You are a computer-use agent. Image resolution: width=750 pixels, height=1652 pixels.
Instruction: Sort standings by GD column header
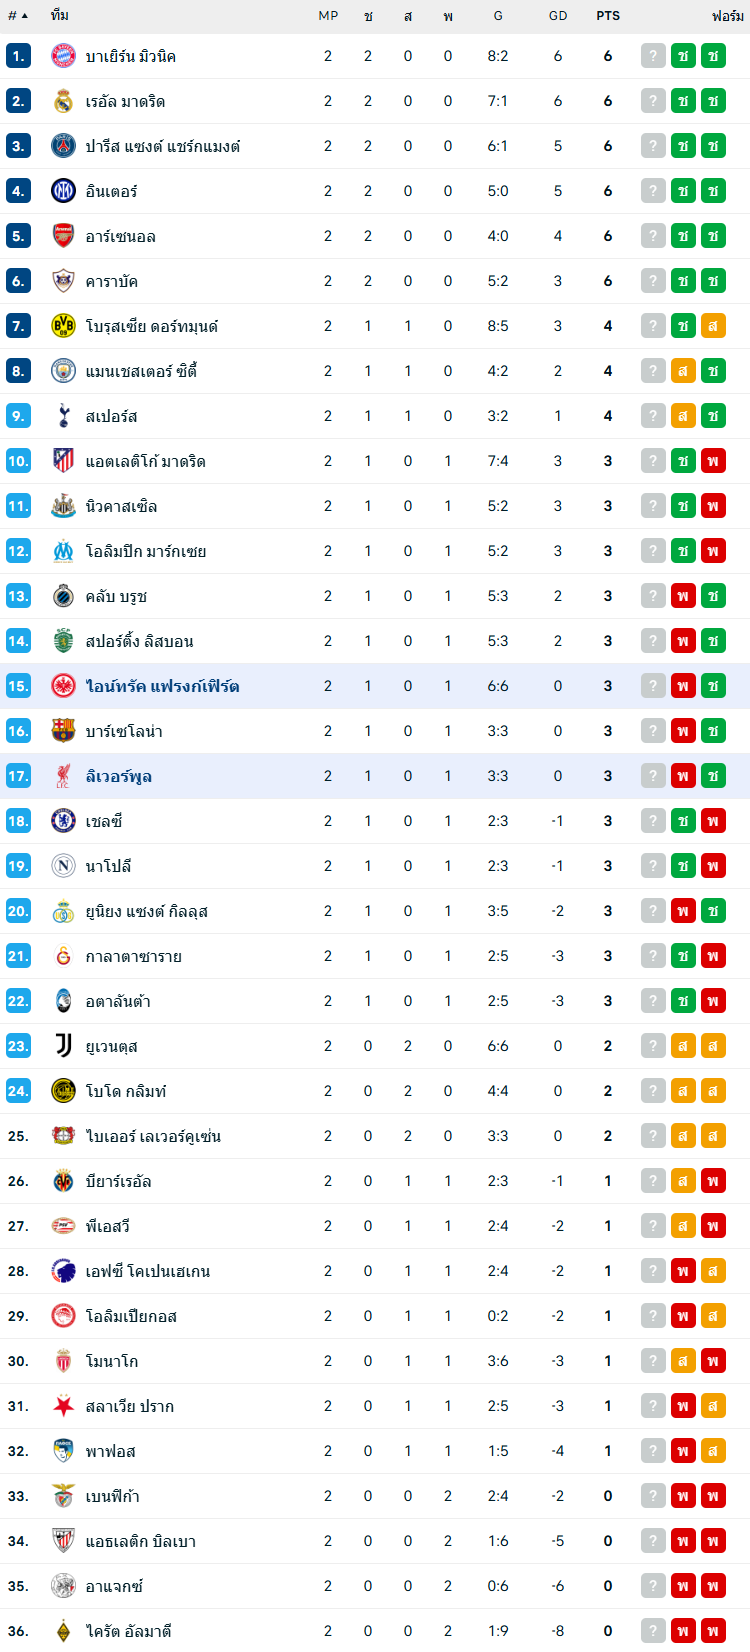click(x=558, y=16)
